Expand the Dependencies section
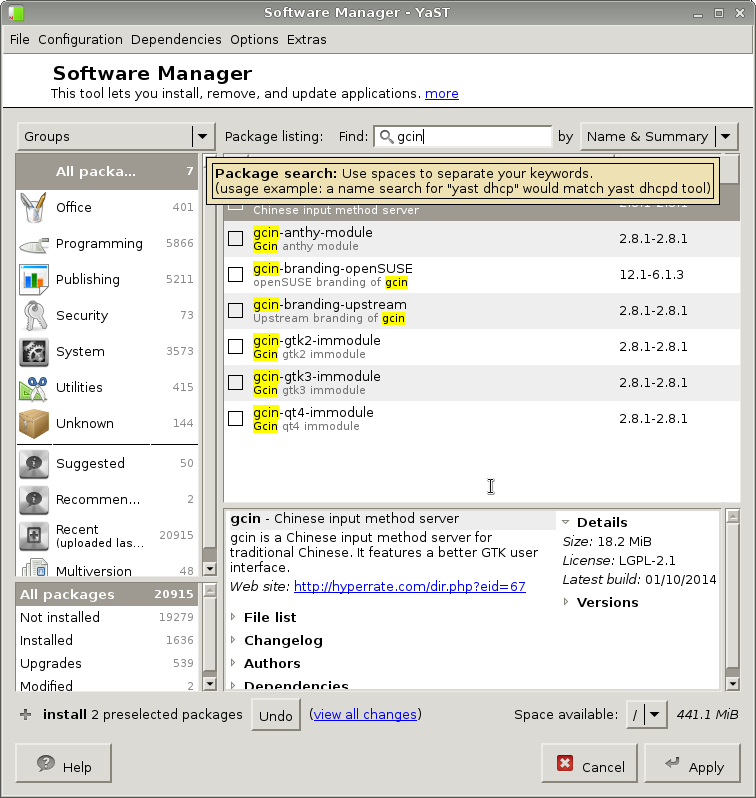The image size is (756, 798). click(x=233, y=685)
